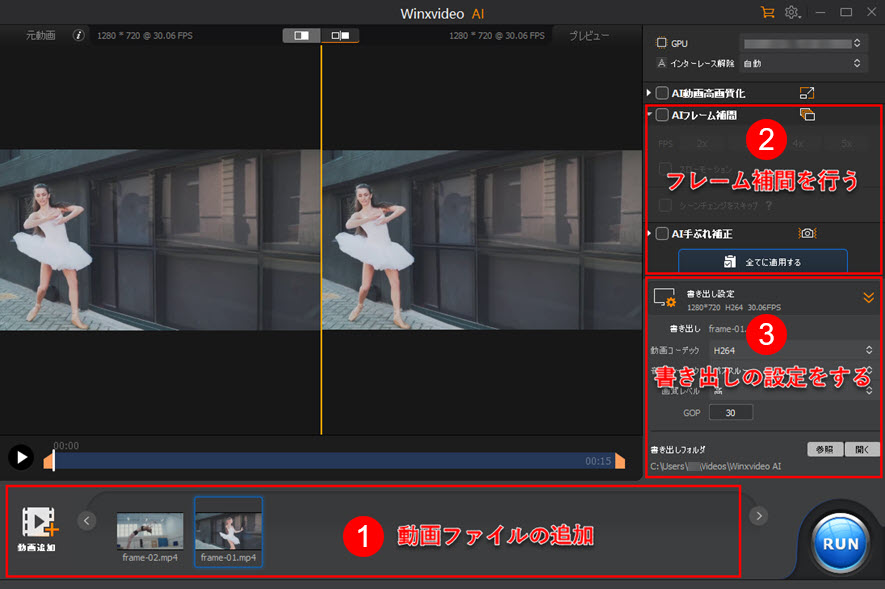Open the settings gear menu
Image resolution: width=885 pixels, height=589 pixels.
coord(792,12)
